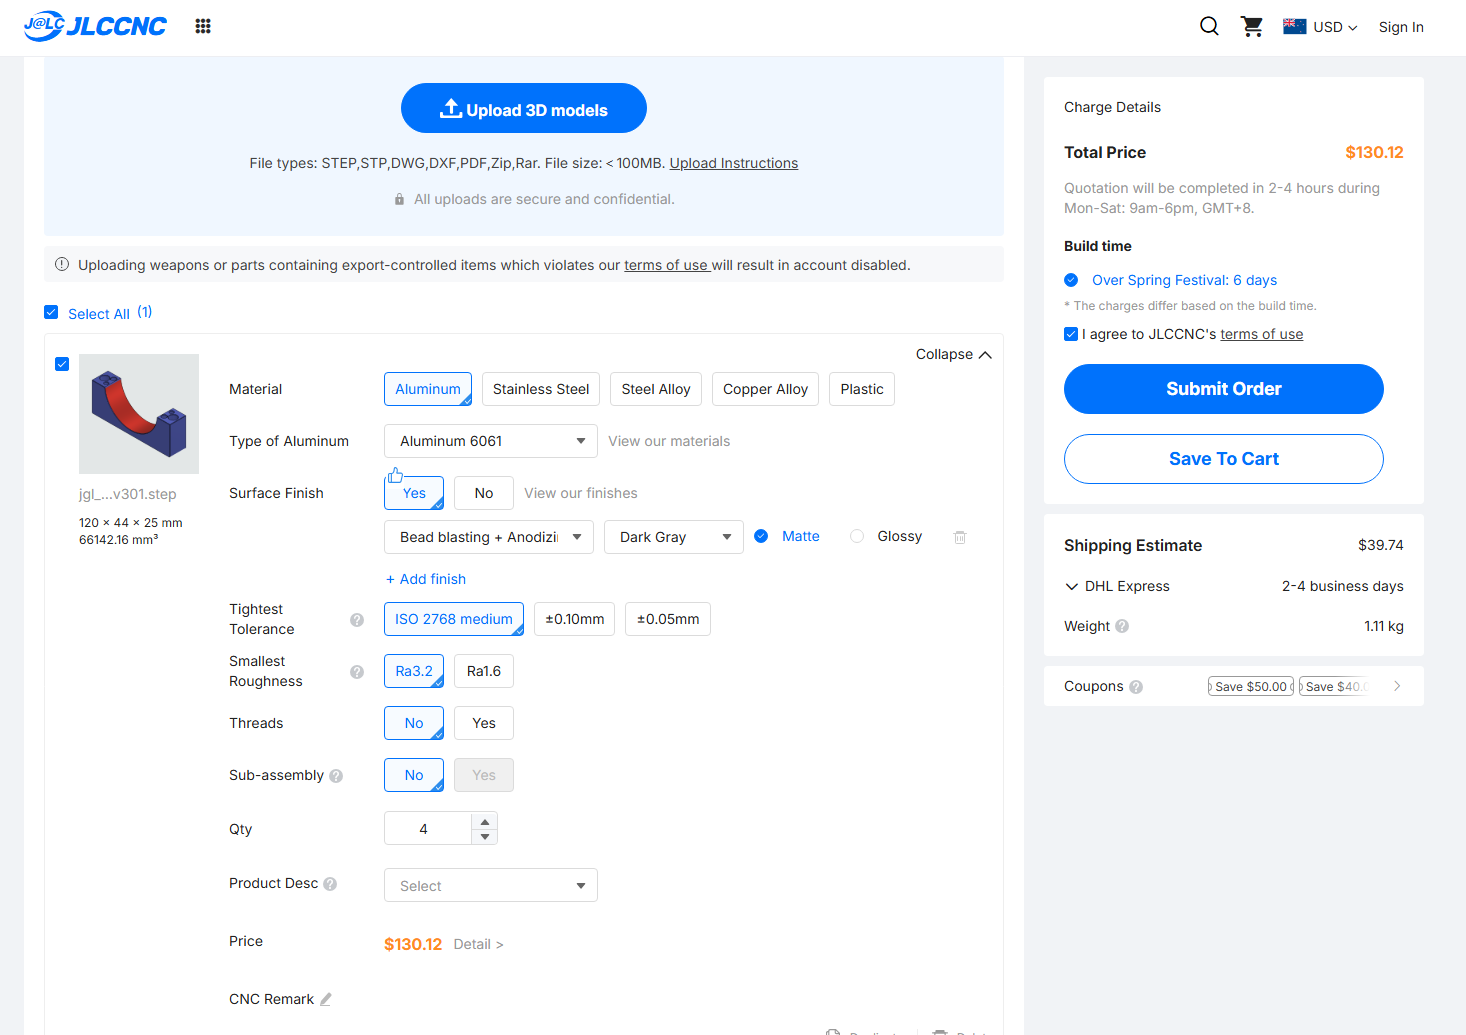Open the shopping cart icon
Viewport: 1466px width, 1035px height.
(1251, 26)
